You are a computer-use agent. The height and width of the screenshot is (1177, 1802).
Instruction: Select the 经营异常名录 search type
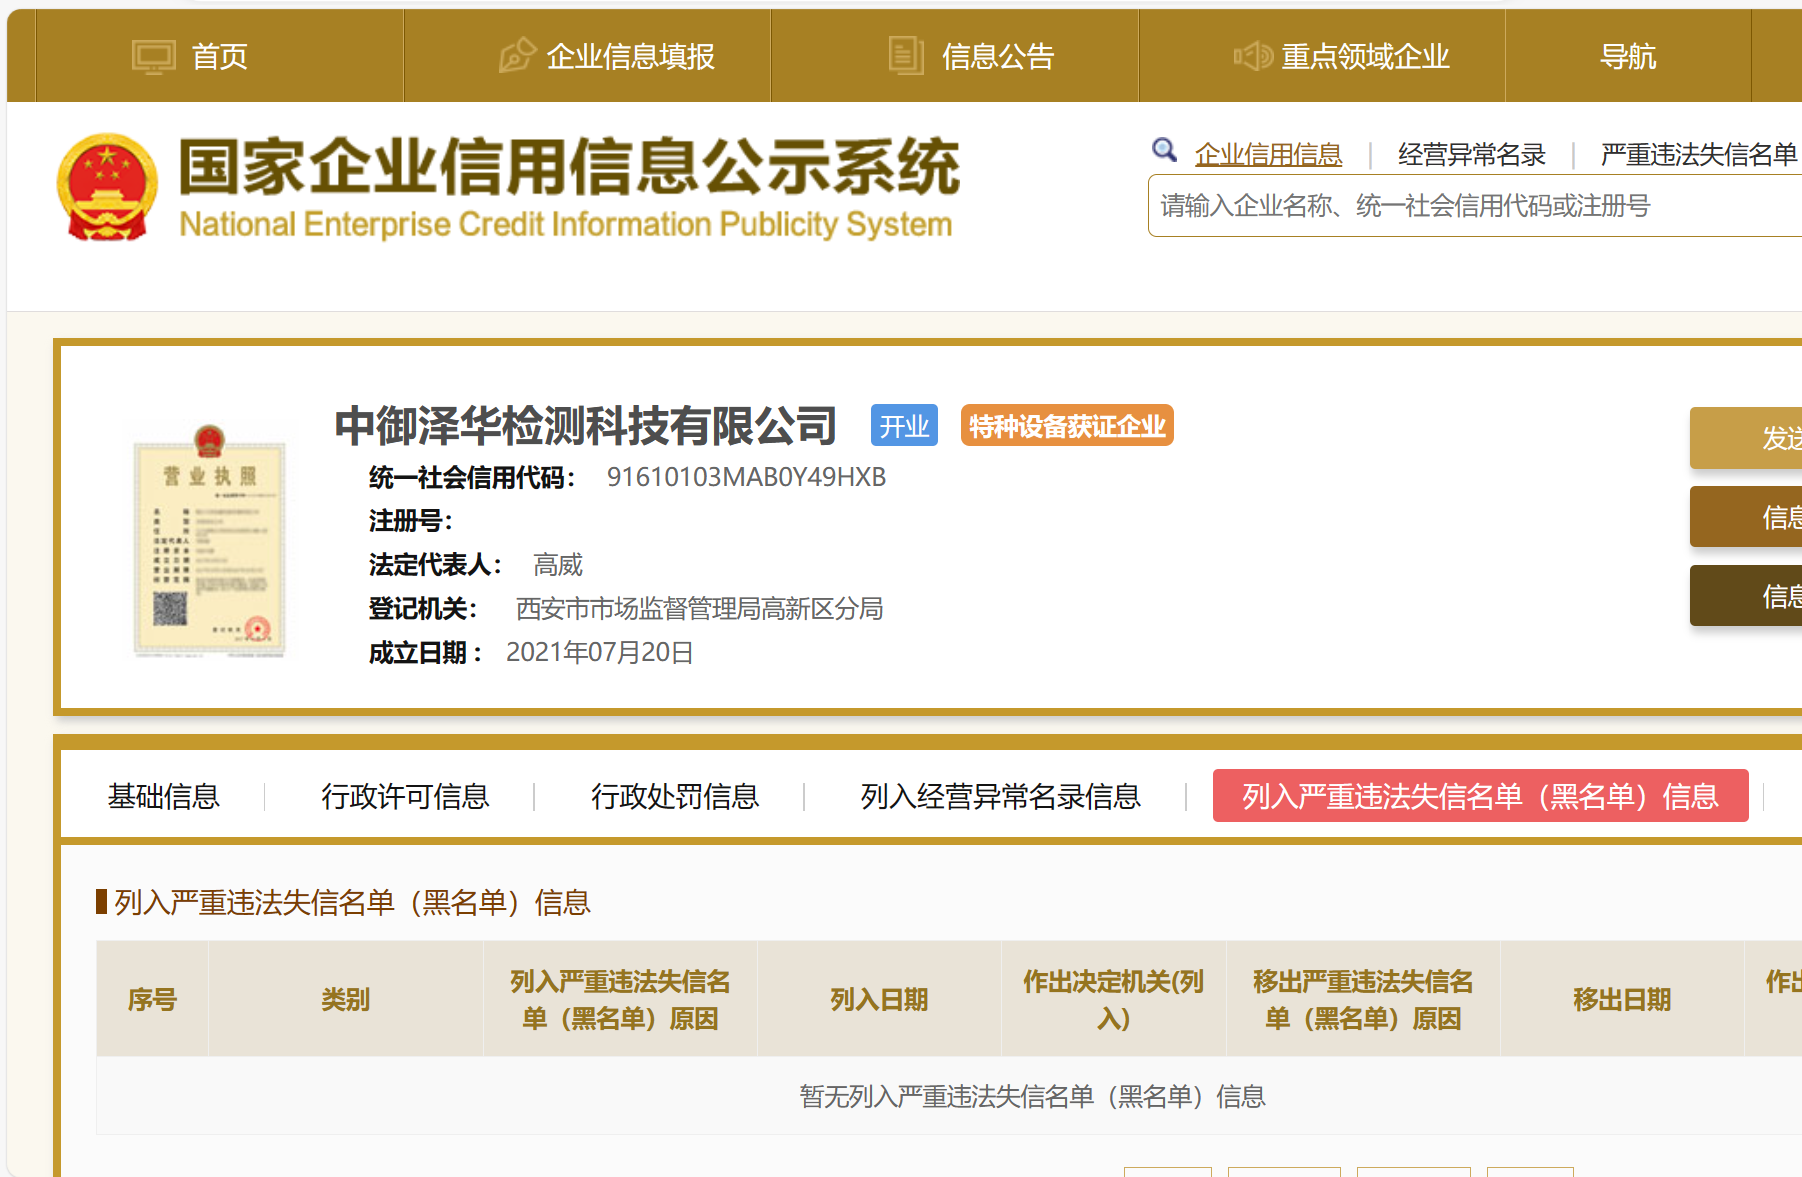pyautogui.click(x=1471, y=154)
